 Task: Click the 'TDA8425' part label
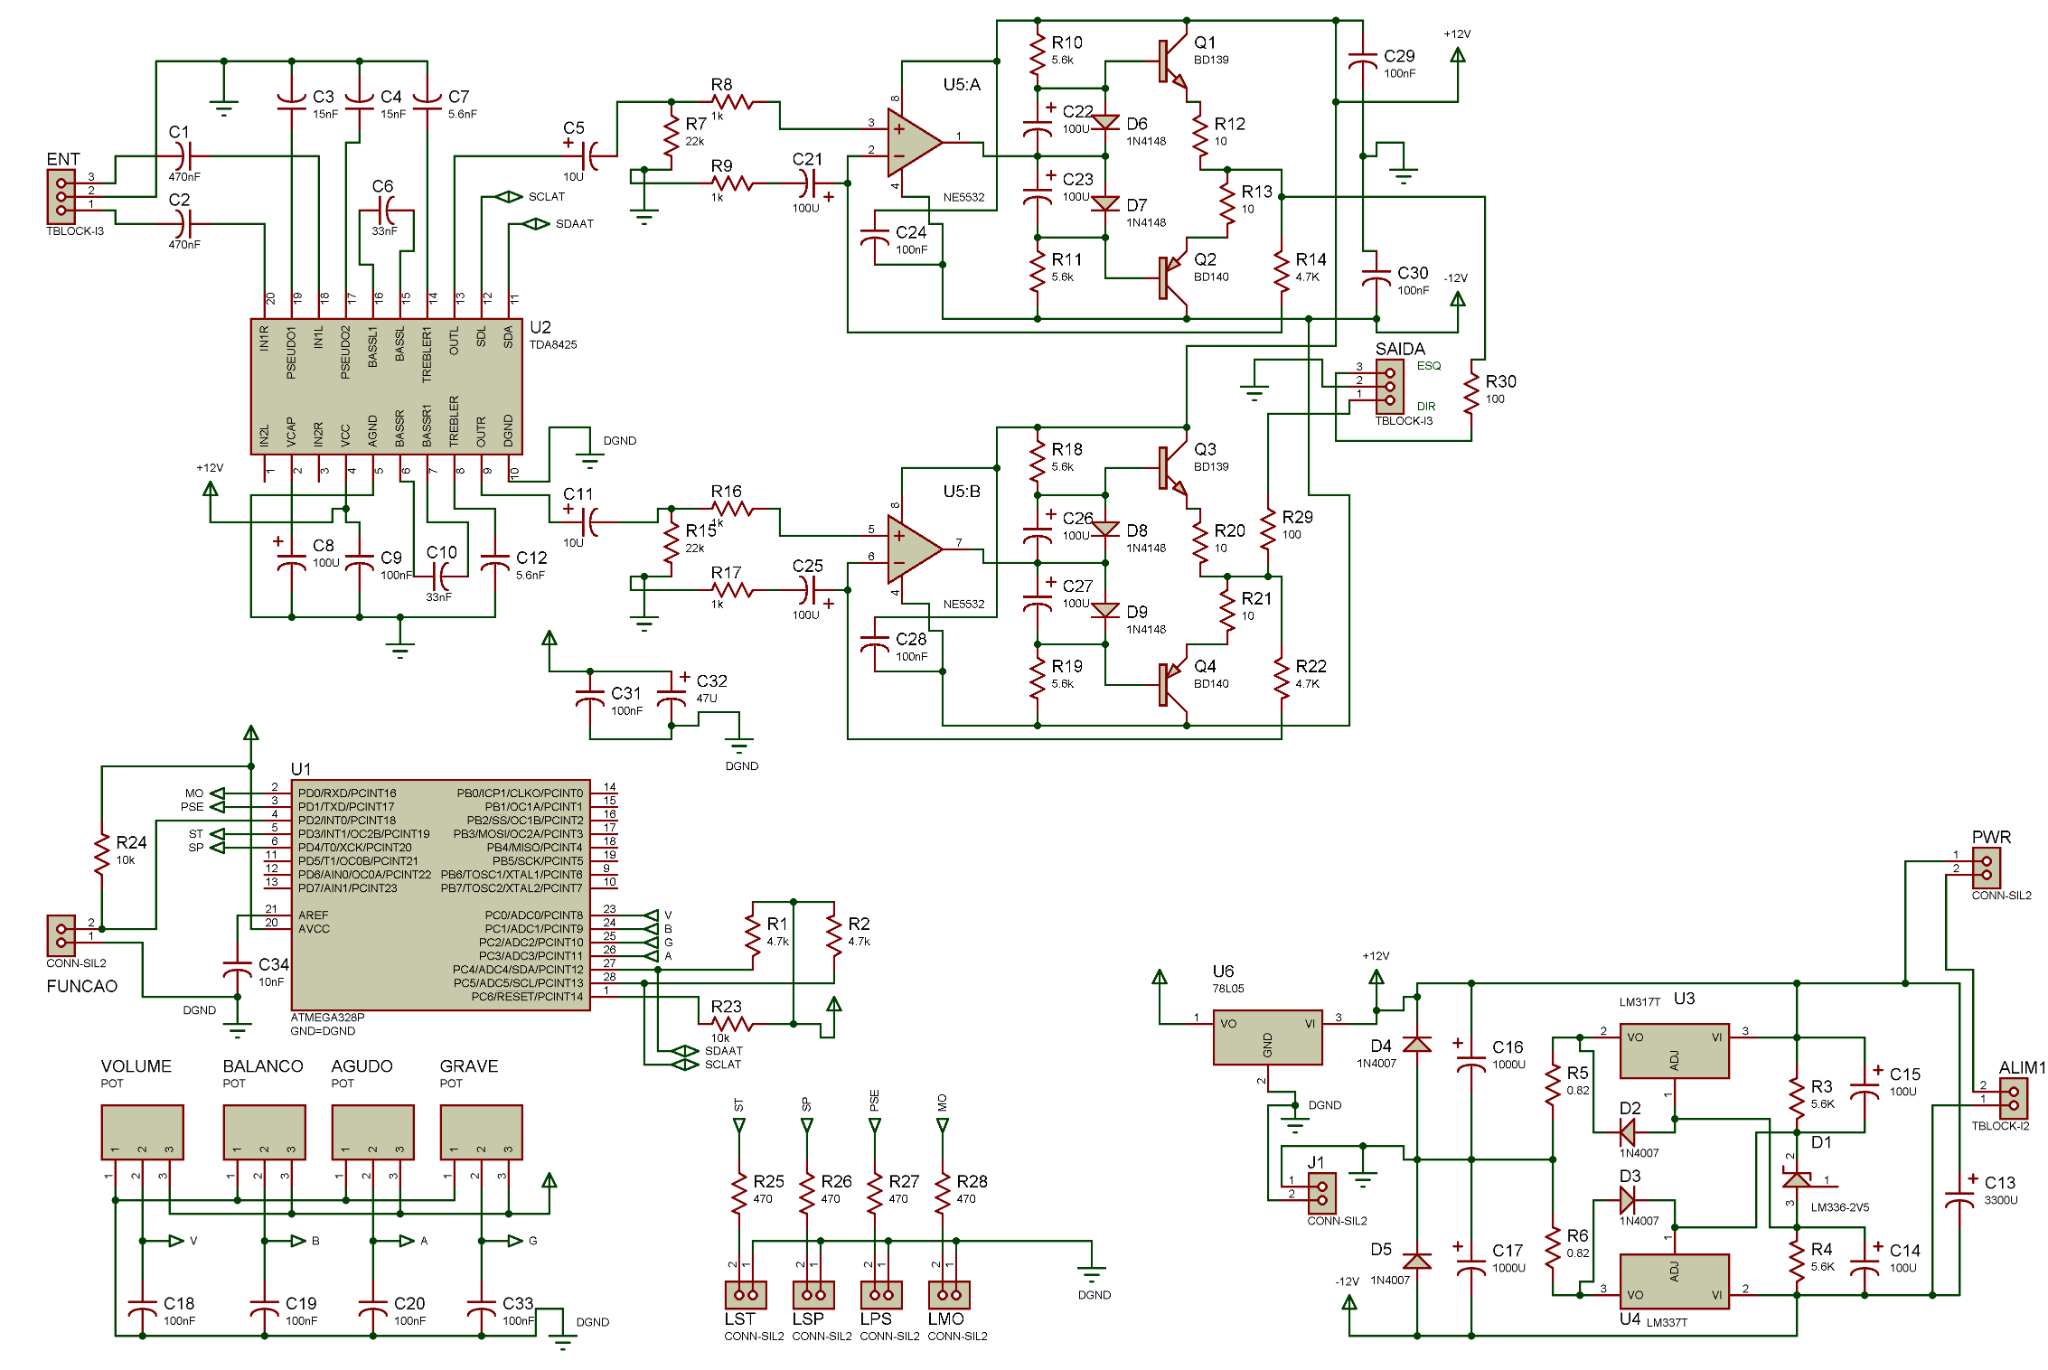[554, 345]
